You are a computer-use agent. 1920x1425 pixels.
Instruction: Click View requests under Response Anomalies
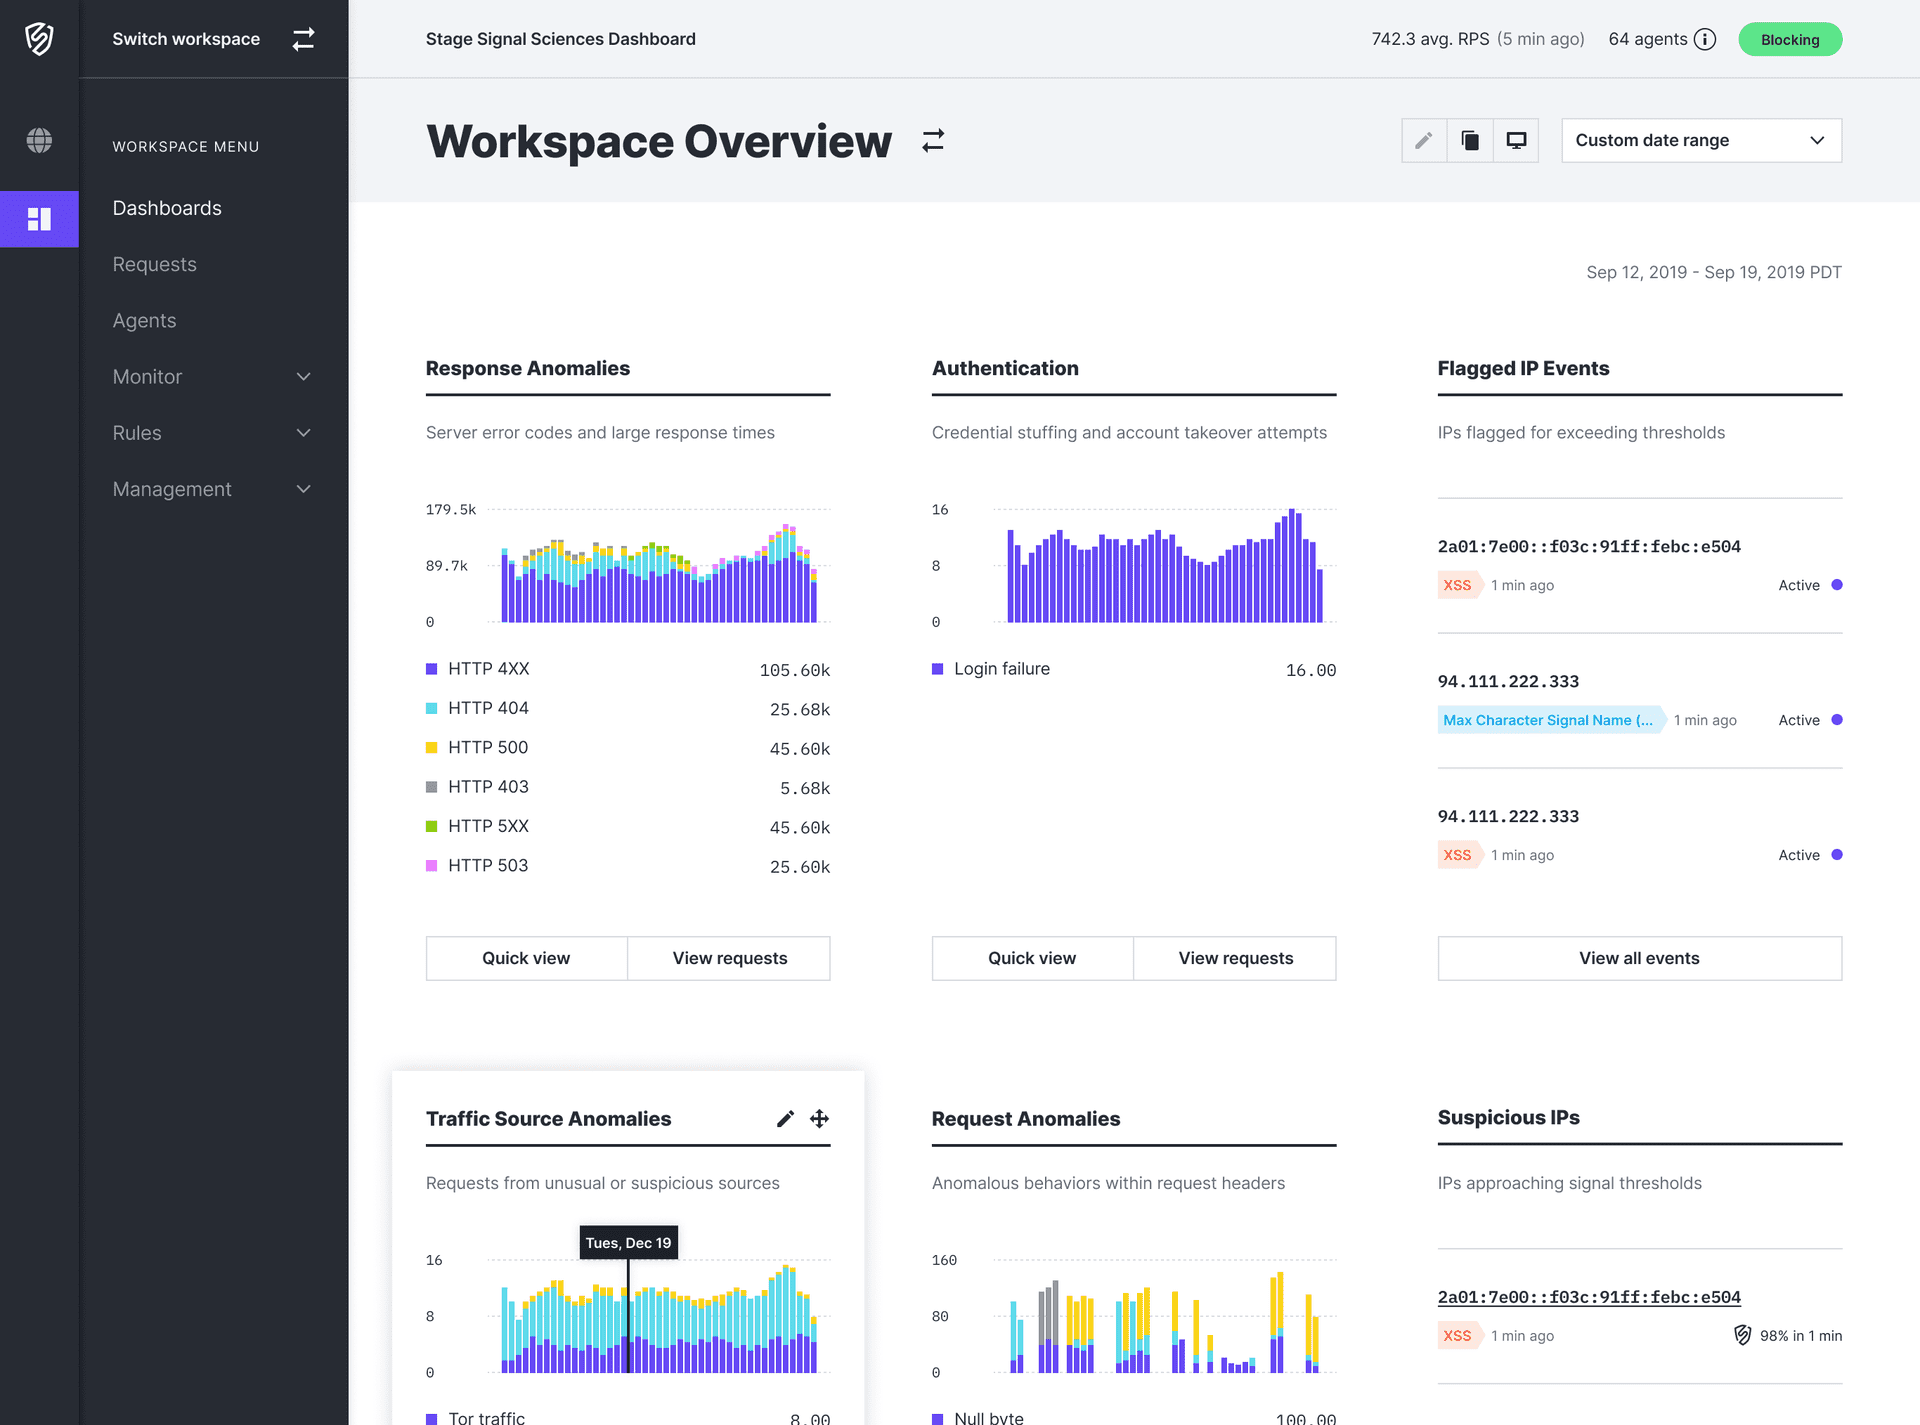coord(729,958)
